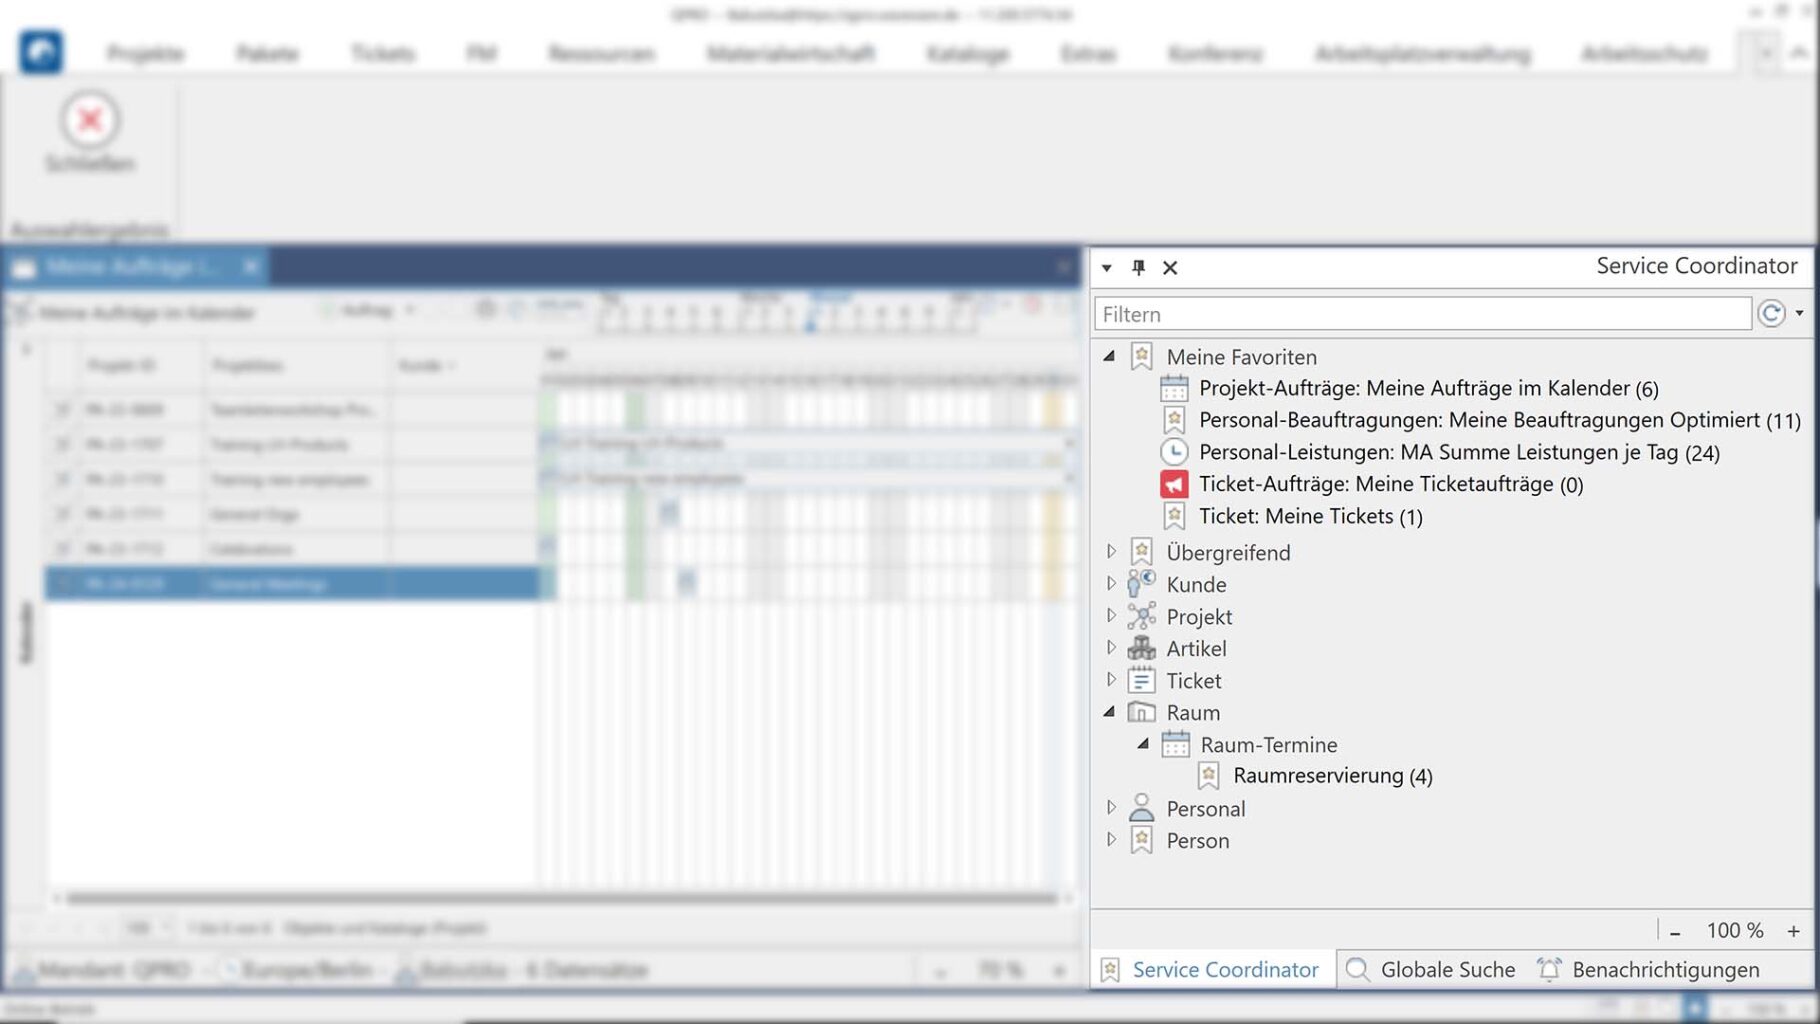Click the refresh icon beside the filter field
The height and width of the screenshot is (1024, 1820).
[1771, 314]
